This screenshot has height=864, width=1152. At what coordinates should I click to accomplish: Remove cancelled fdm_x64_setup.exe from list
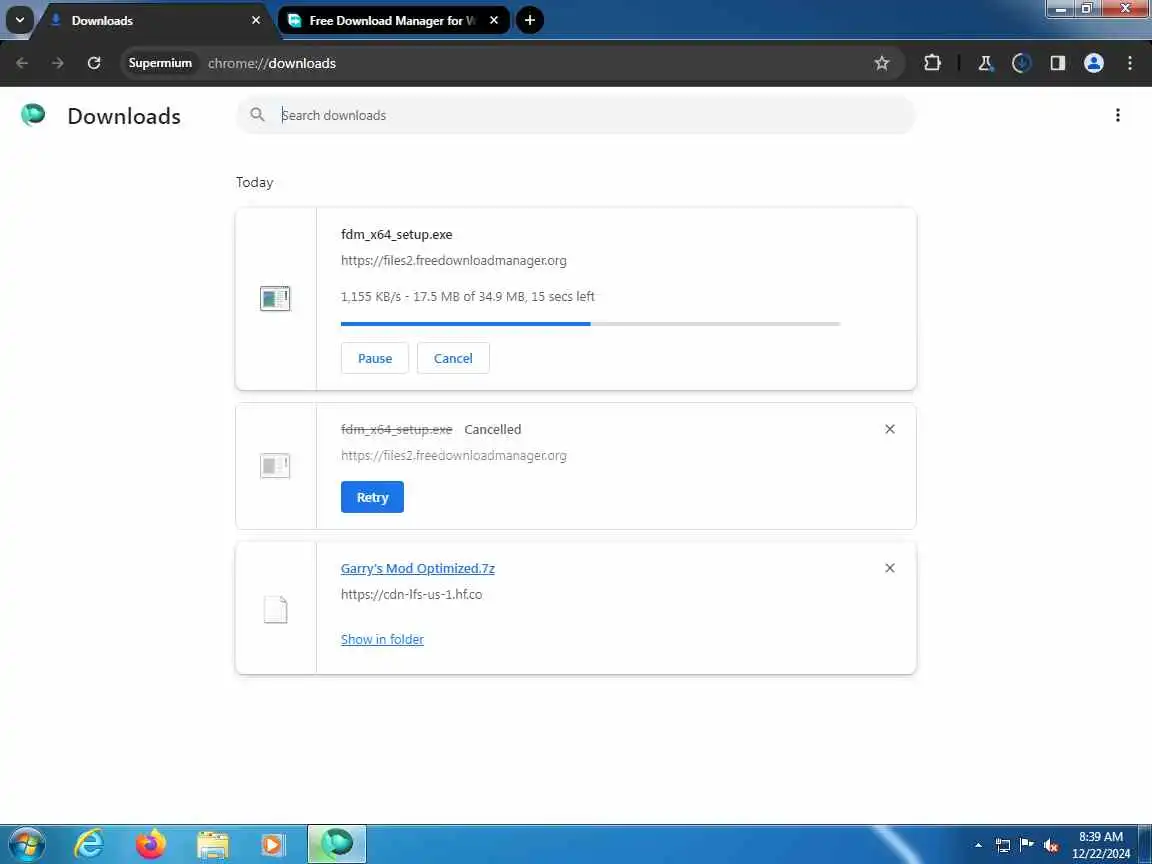click(890, 429)
